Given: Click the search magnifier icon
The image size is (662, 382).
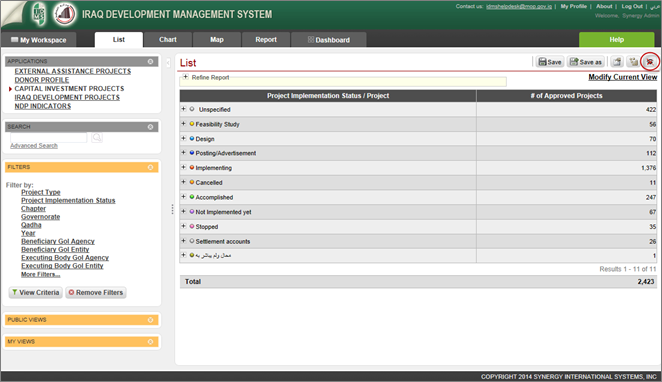Looking at the screenshot, I should tap(97, 137).
